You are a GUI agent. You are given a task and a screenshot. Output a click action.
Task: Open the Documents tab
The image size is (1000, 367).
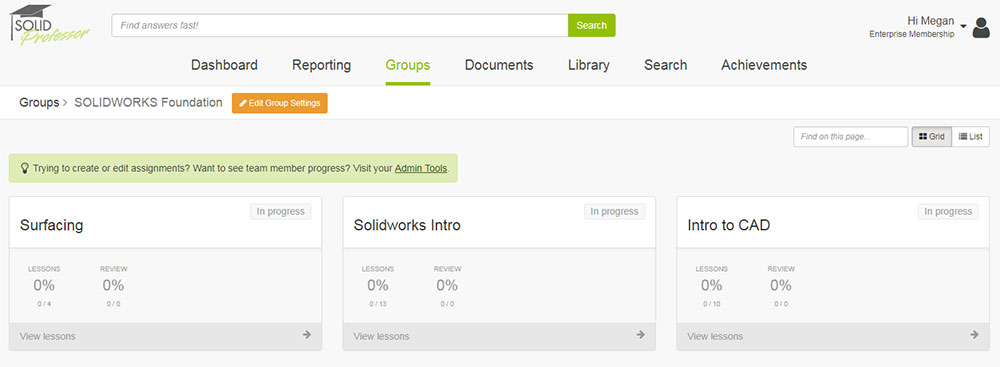pyautogui.click(x=499, y=65)
